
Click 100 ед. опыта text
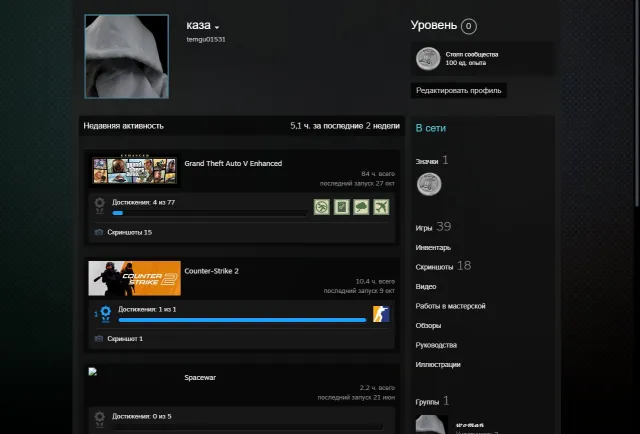tap(466, 63)
